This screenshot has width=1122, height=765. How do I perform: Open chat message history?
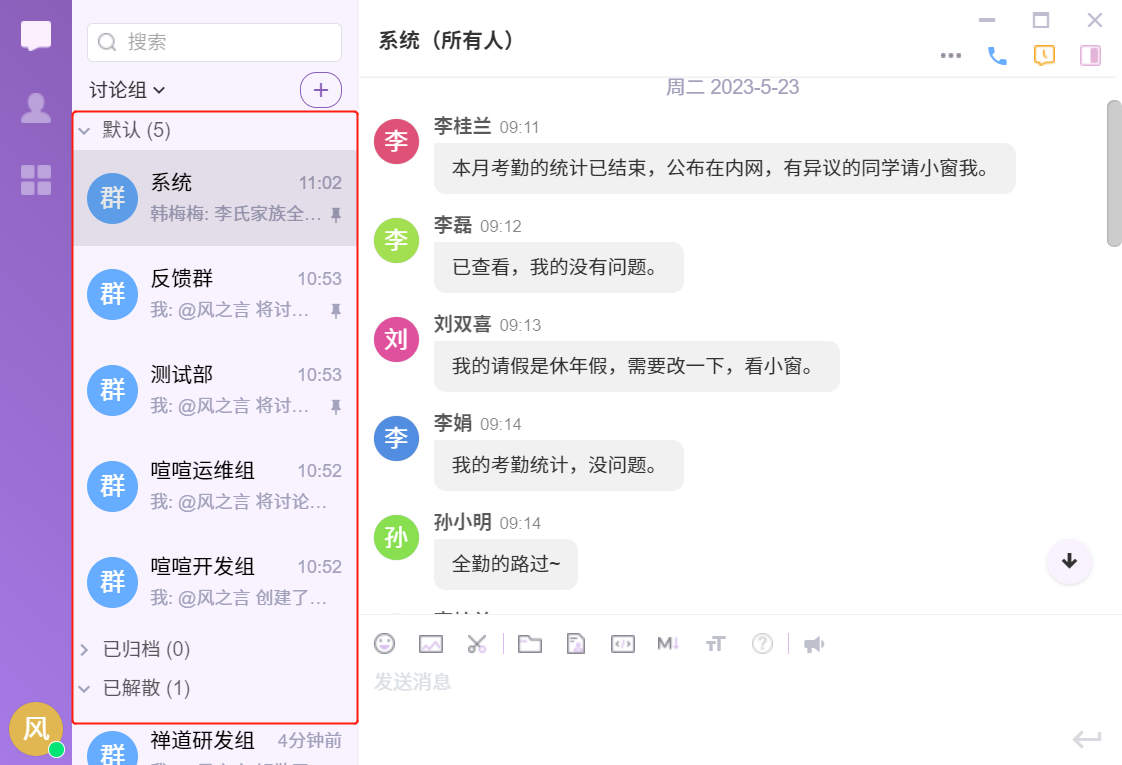(x=1044, y=56)
